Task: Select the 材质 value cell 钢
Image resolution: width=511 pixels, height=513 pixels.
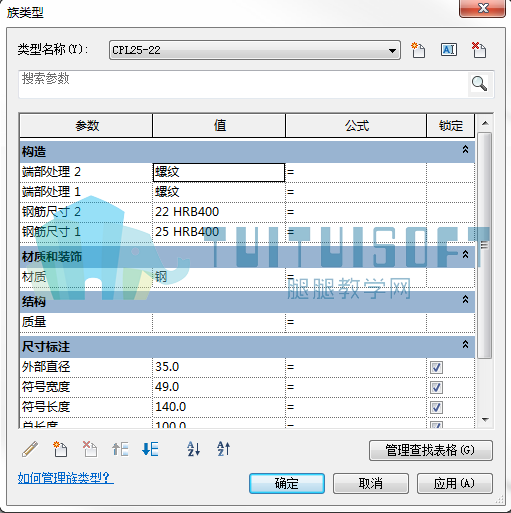Action: tap(219, 277)
